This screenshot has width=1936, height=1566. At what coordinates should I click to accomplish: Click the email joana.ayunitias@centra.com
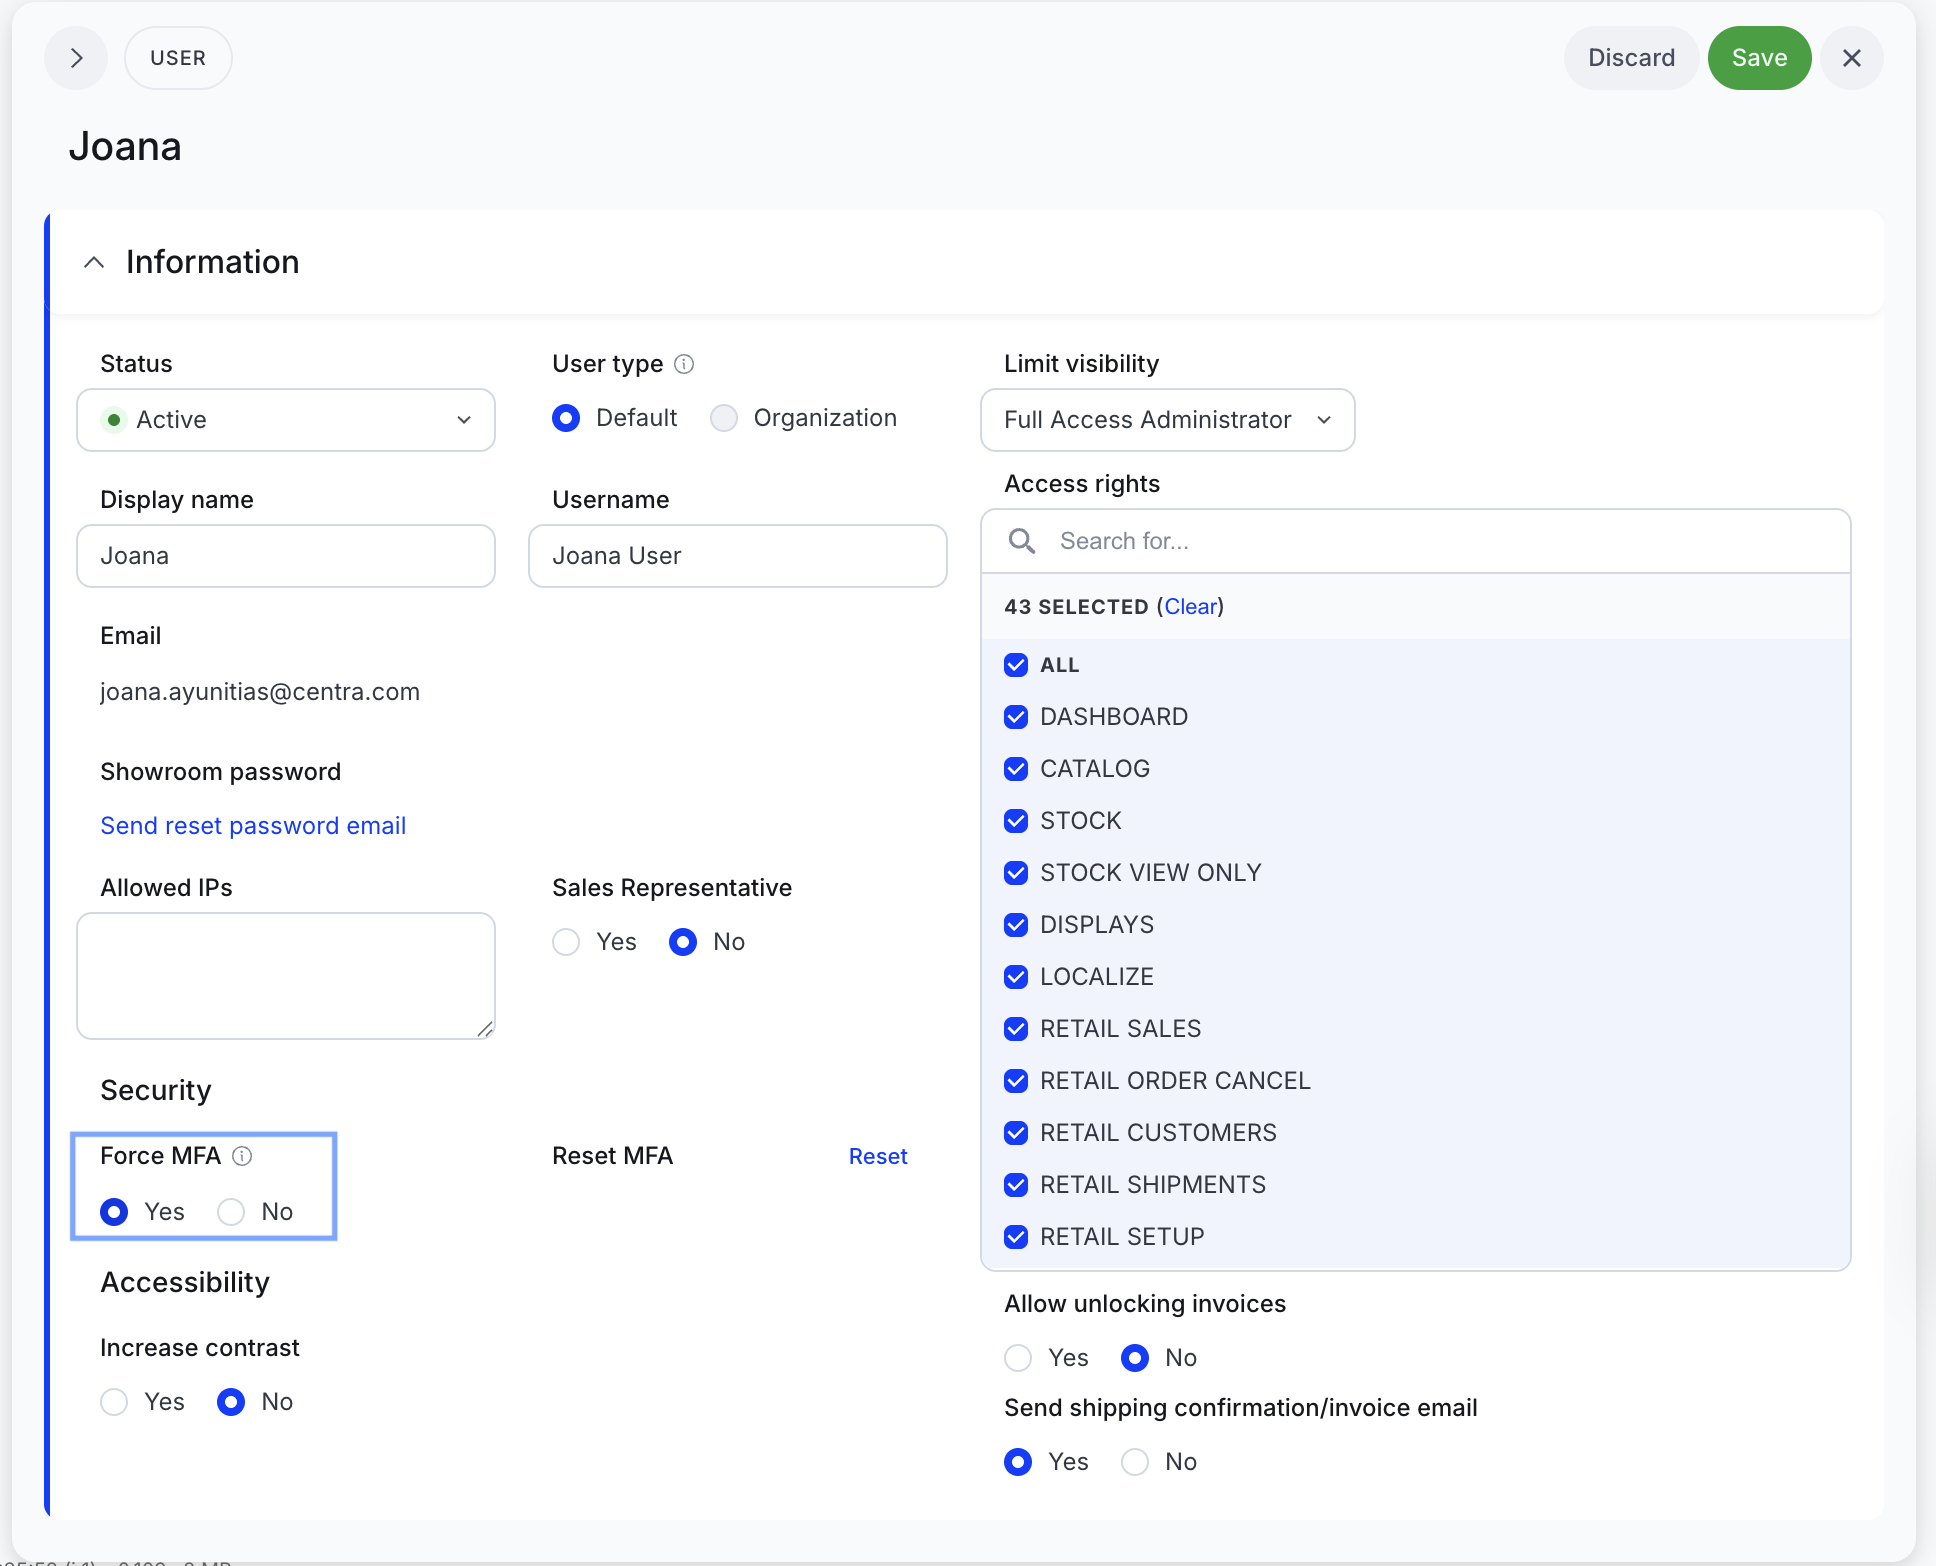pyautogui.click(x=260, y=692)
